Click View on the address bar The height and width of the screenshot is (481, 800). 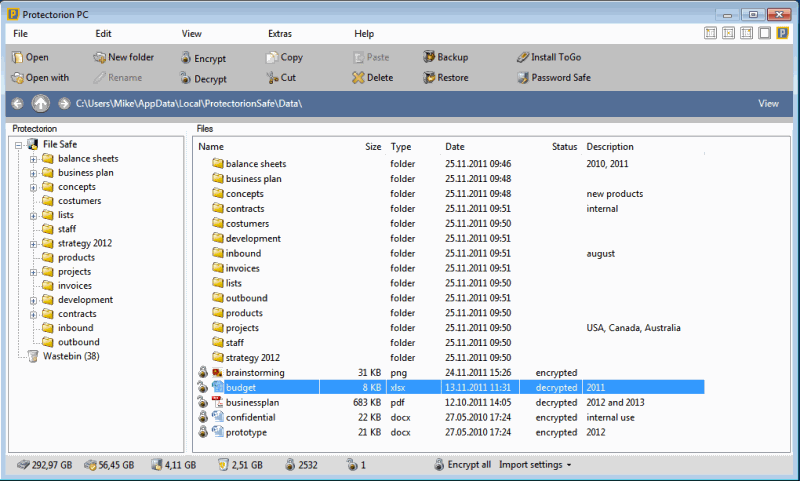768,104
